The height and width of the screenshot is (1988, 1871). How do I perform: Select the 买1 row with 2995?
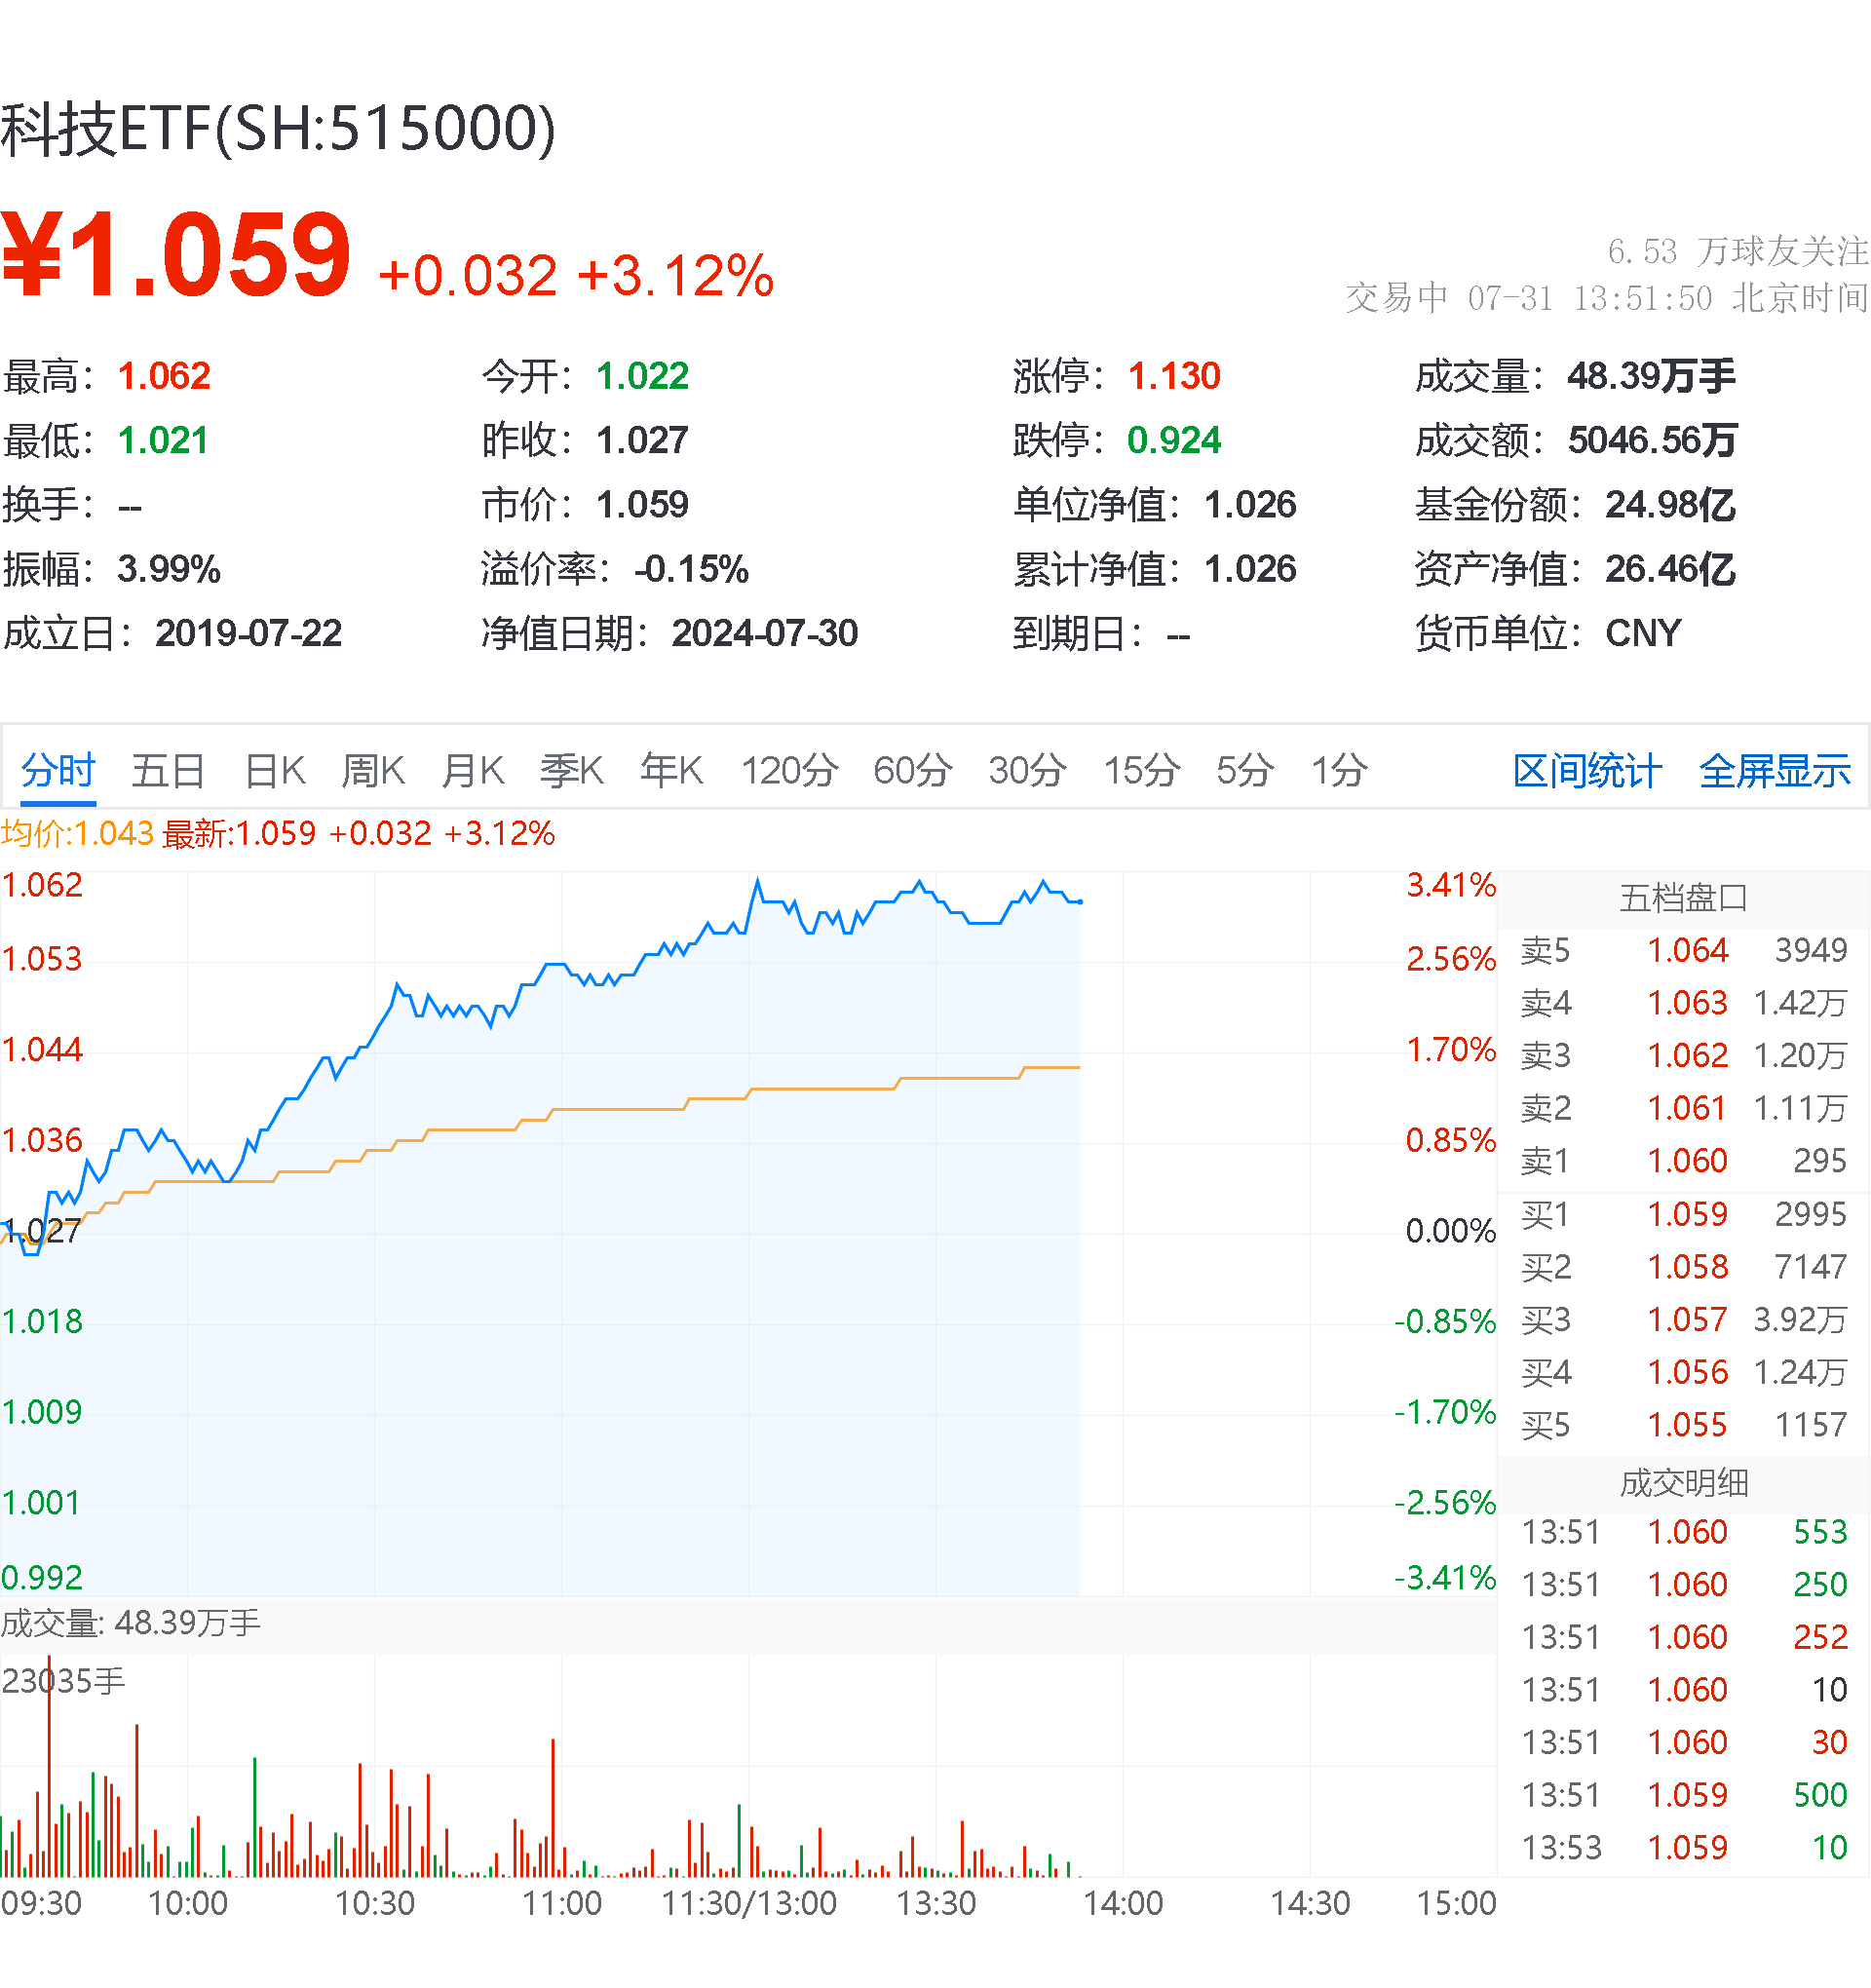click(1683, 1215)
